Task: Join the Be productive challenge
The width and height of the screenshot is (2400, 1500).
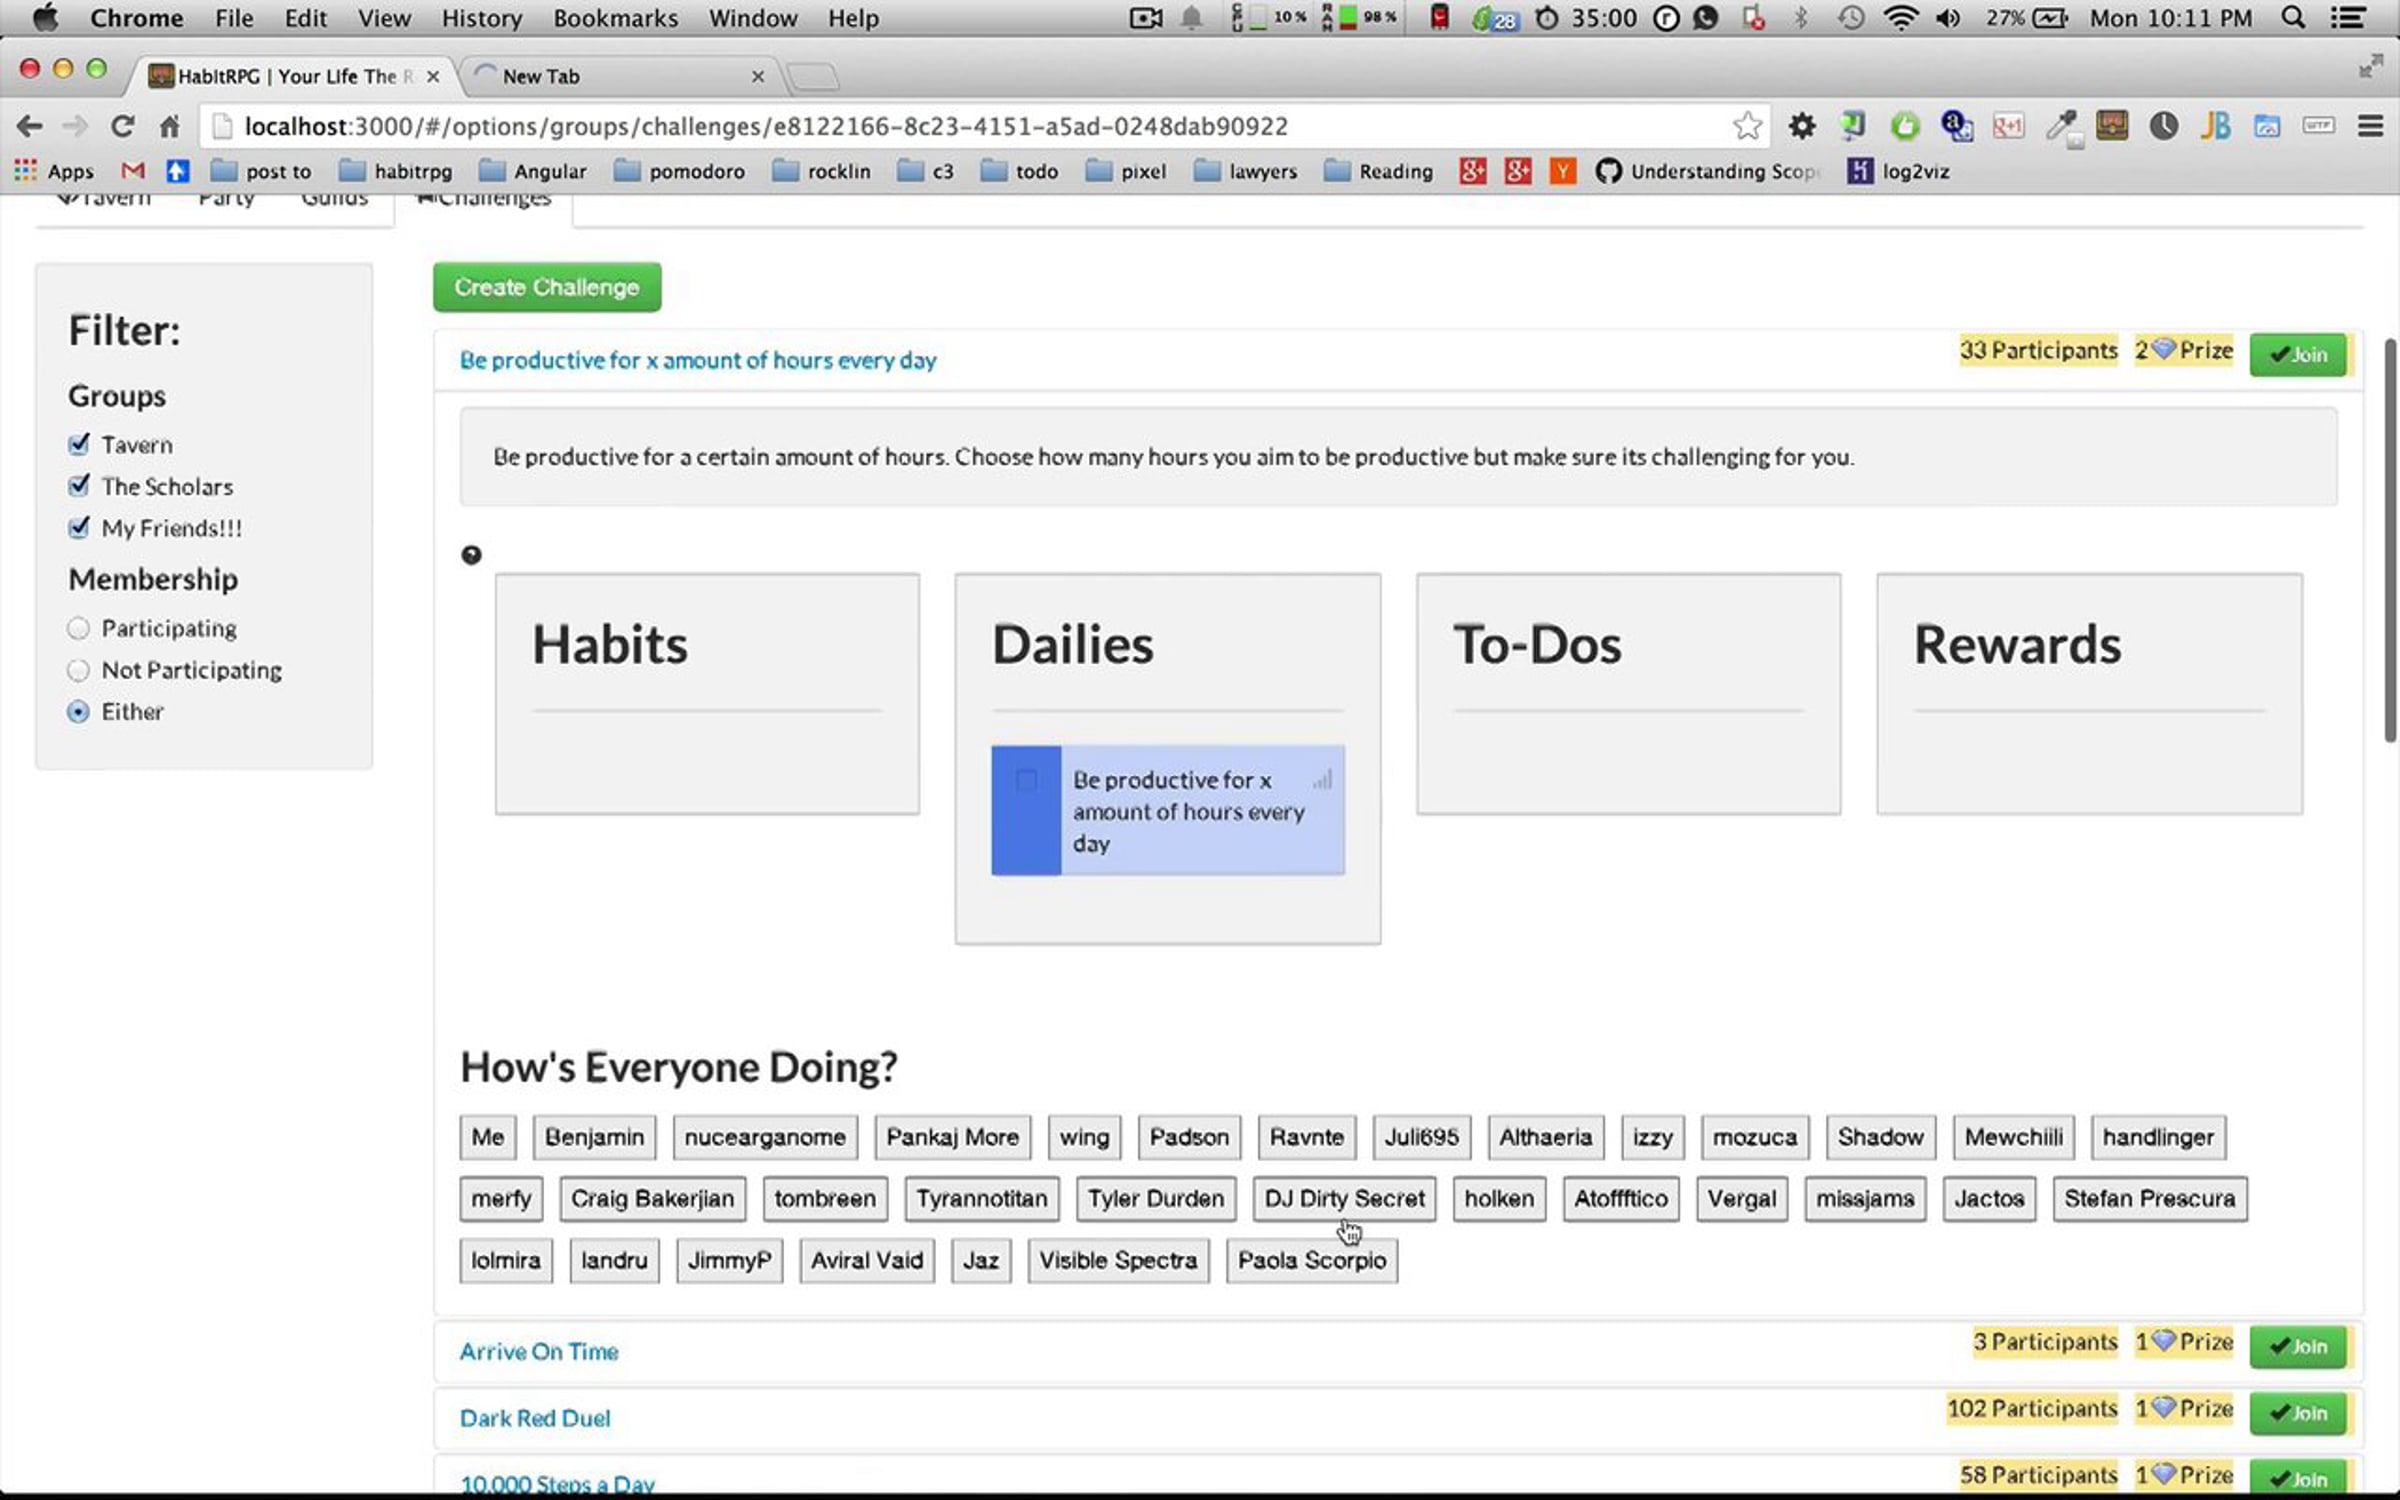Action: pyautogui.click(x=2298, y=354)
